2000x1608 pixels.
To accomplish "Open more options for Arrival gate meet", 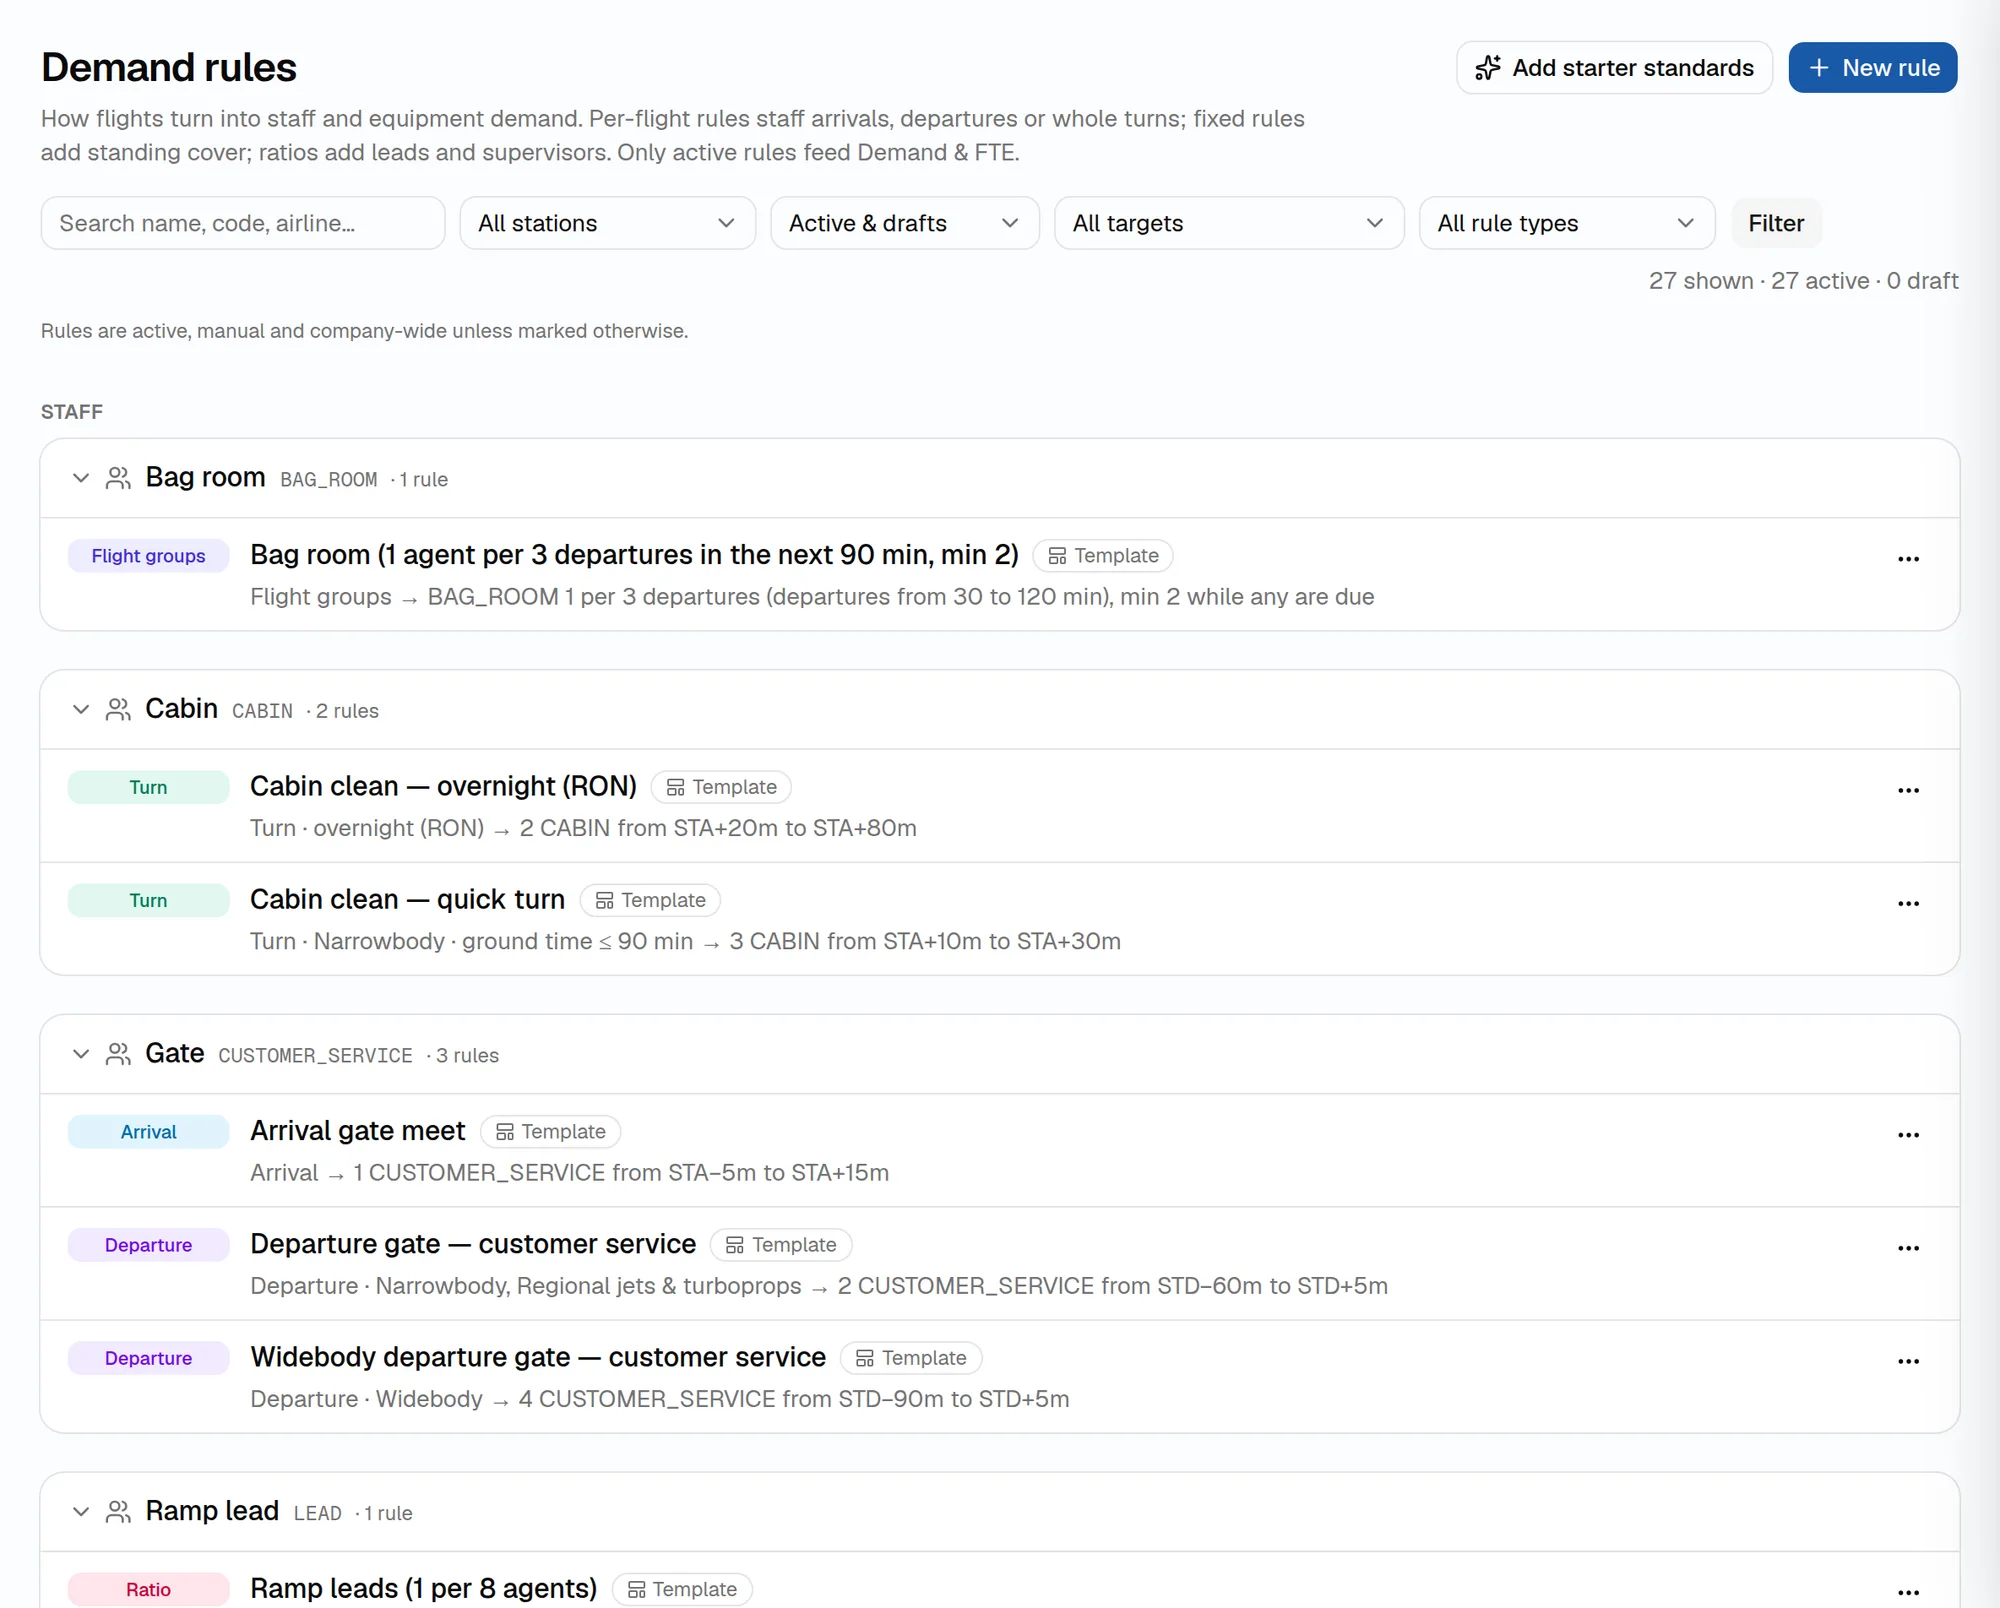I will (x=1908, y=1135).
